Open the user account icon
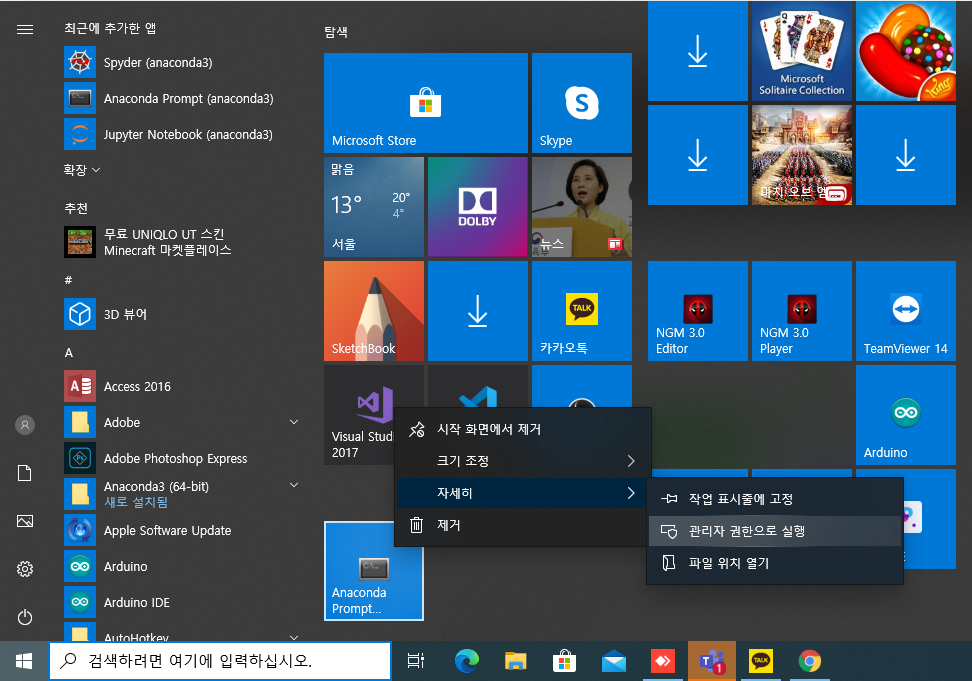The height and width of the screenshot is (681, 972). point(25,425)
